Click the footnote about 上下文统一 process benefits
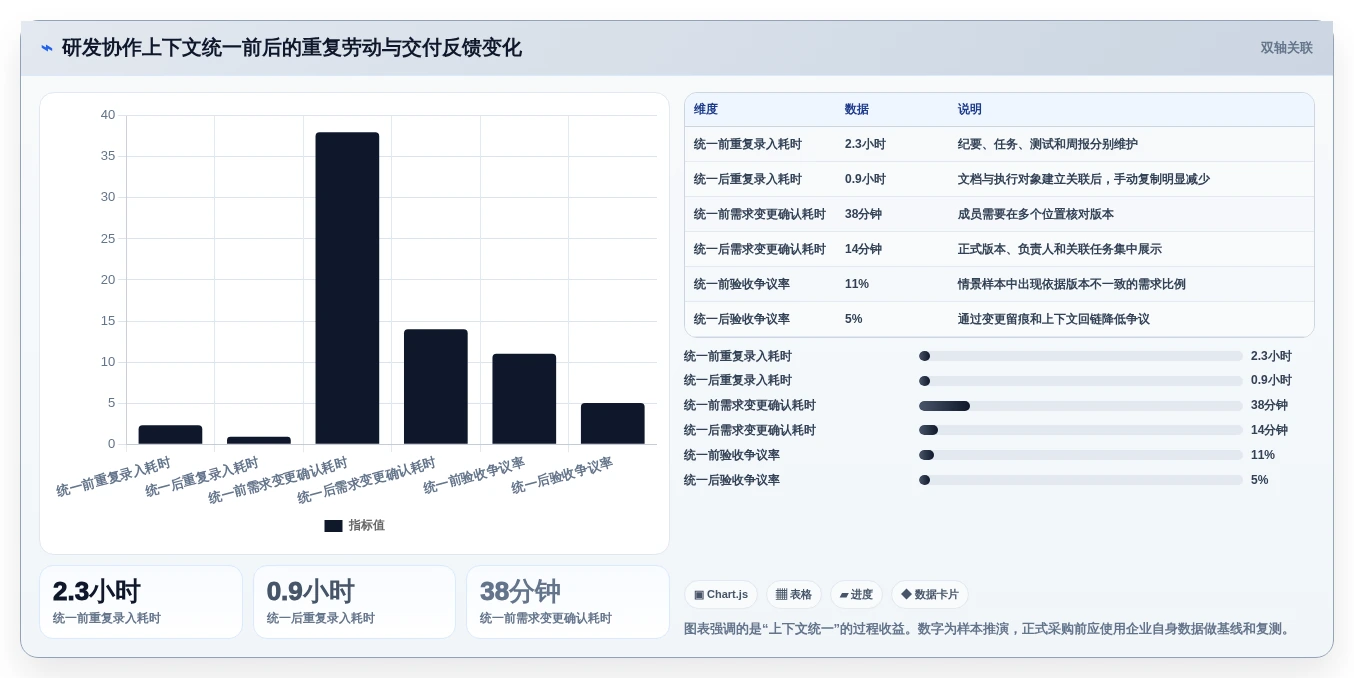Screen dimensions: 1354x678 (989, 629)
